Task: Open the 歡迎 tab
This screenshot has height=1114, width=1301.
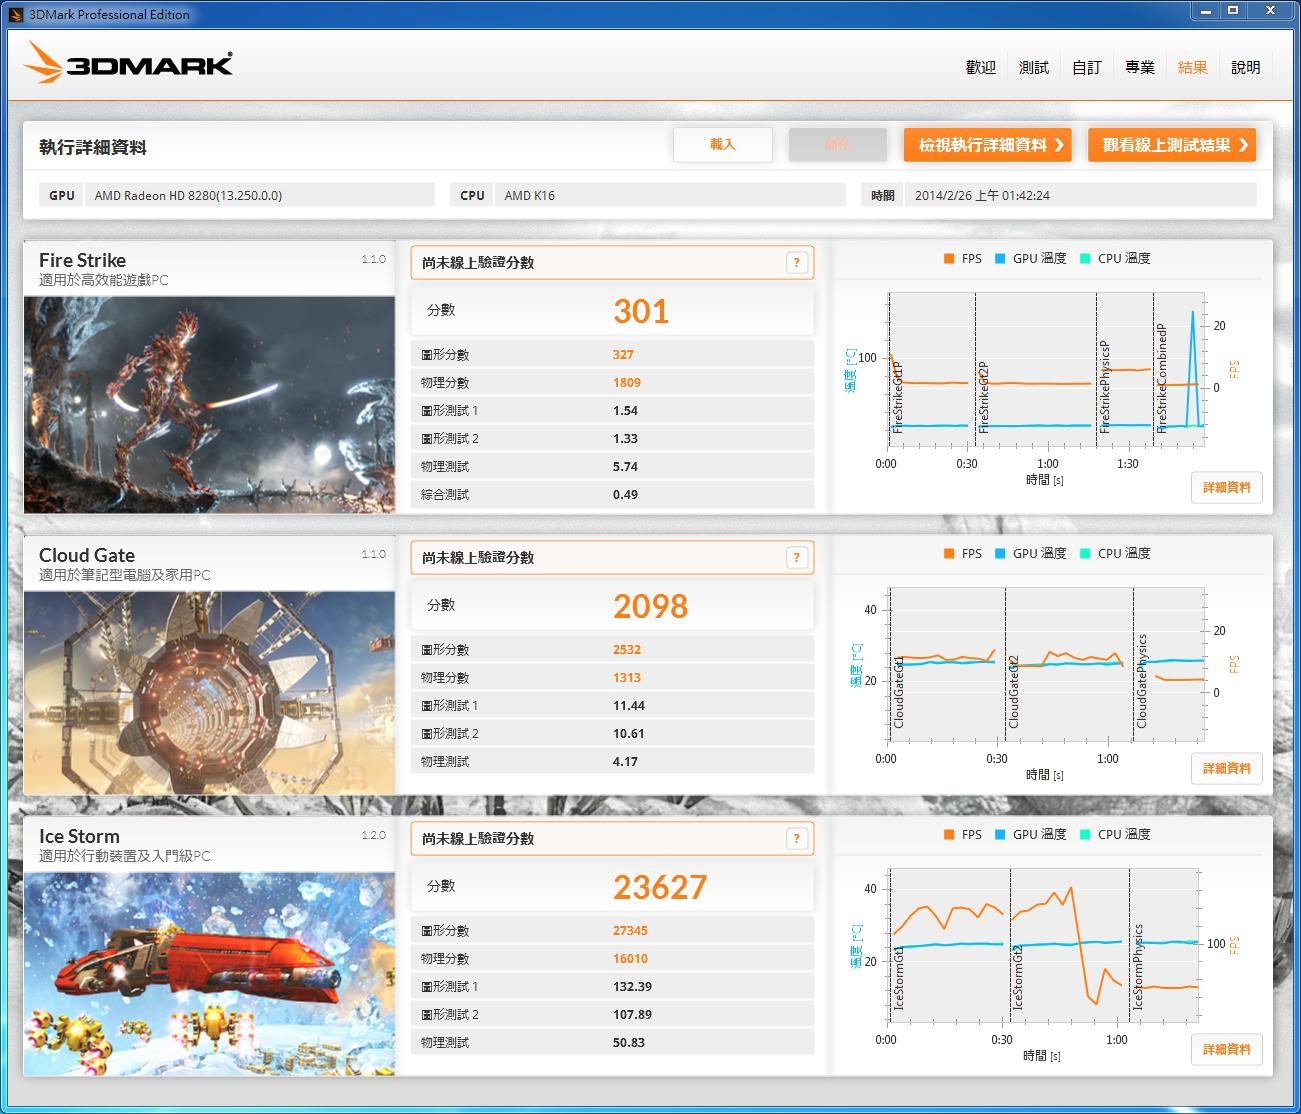Action: (x=981, y=67)
